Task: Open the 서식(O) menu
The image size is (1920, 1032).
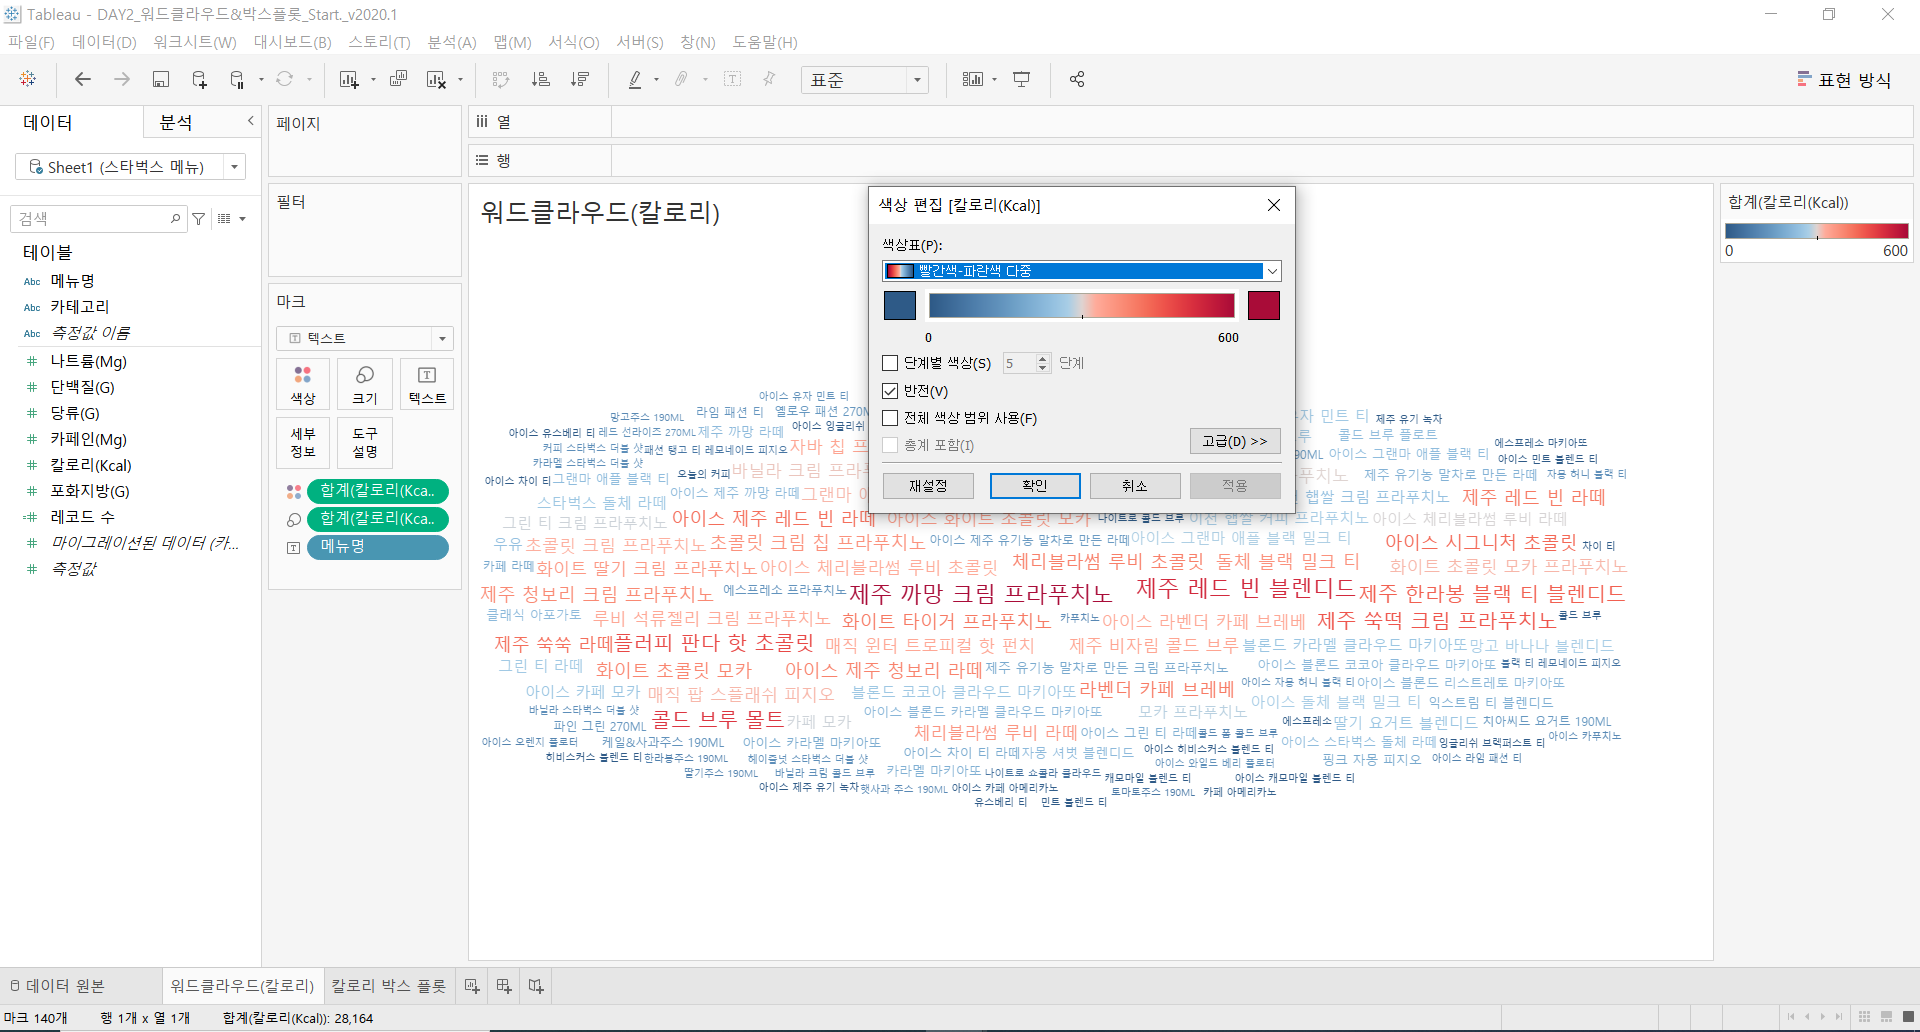Action: click(574, 42)
